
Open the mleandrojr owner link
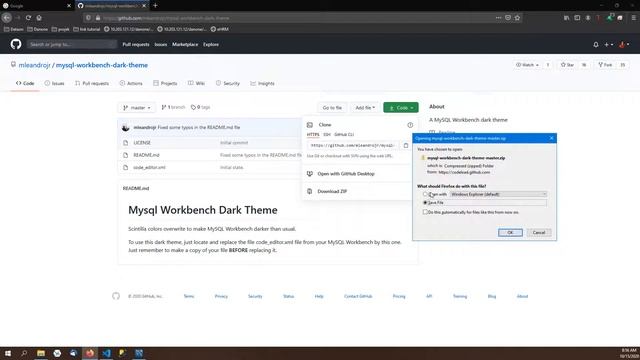coord(34,65)
